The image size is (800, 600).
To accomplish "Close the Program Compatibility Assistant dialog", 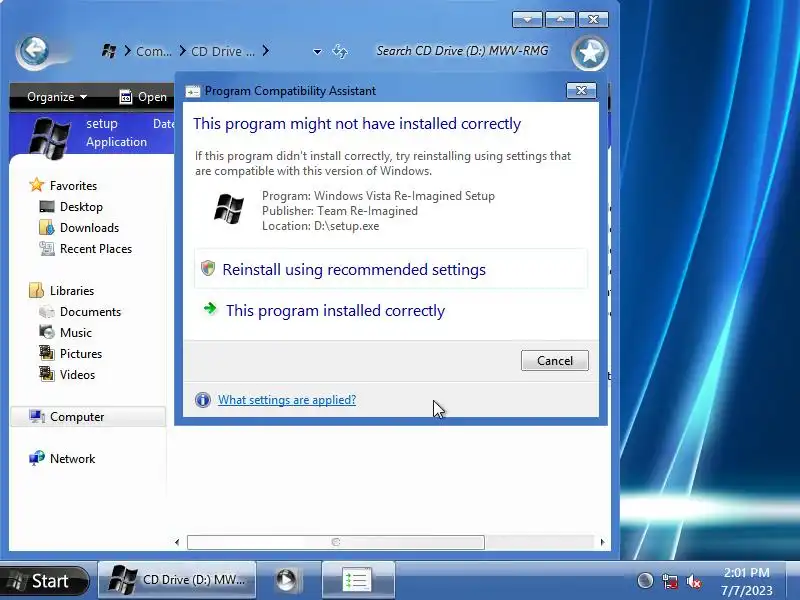I will 581,90.
